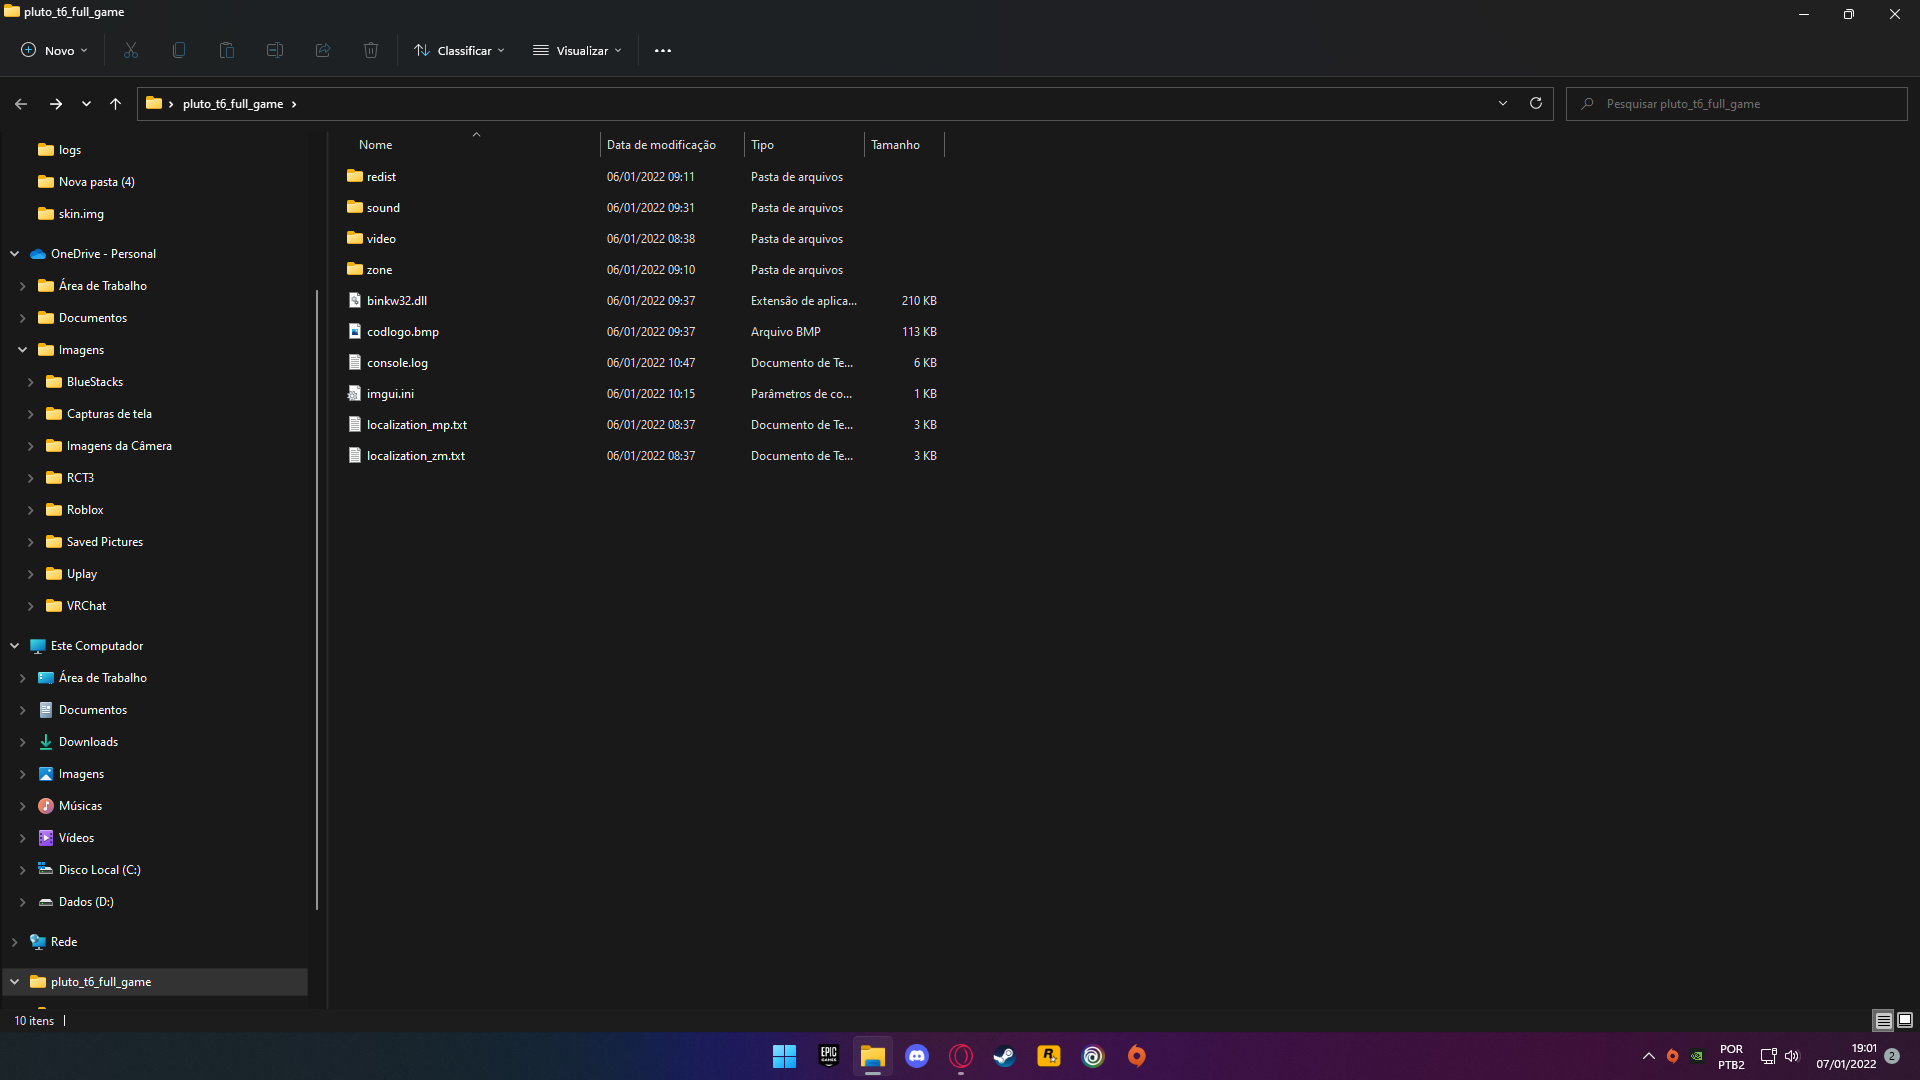
Task: Open Ubisoft Connect from taskbar
Action: coord(1093,1056)
